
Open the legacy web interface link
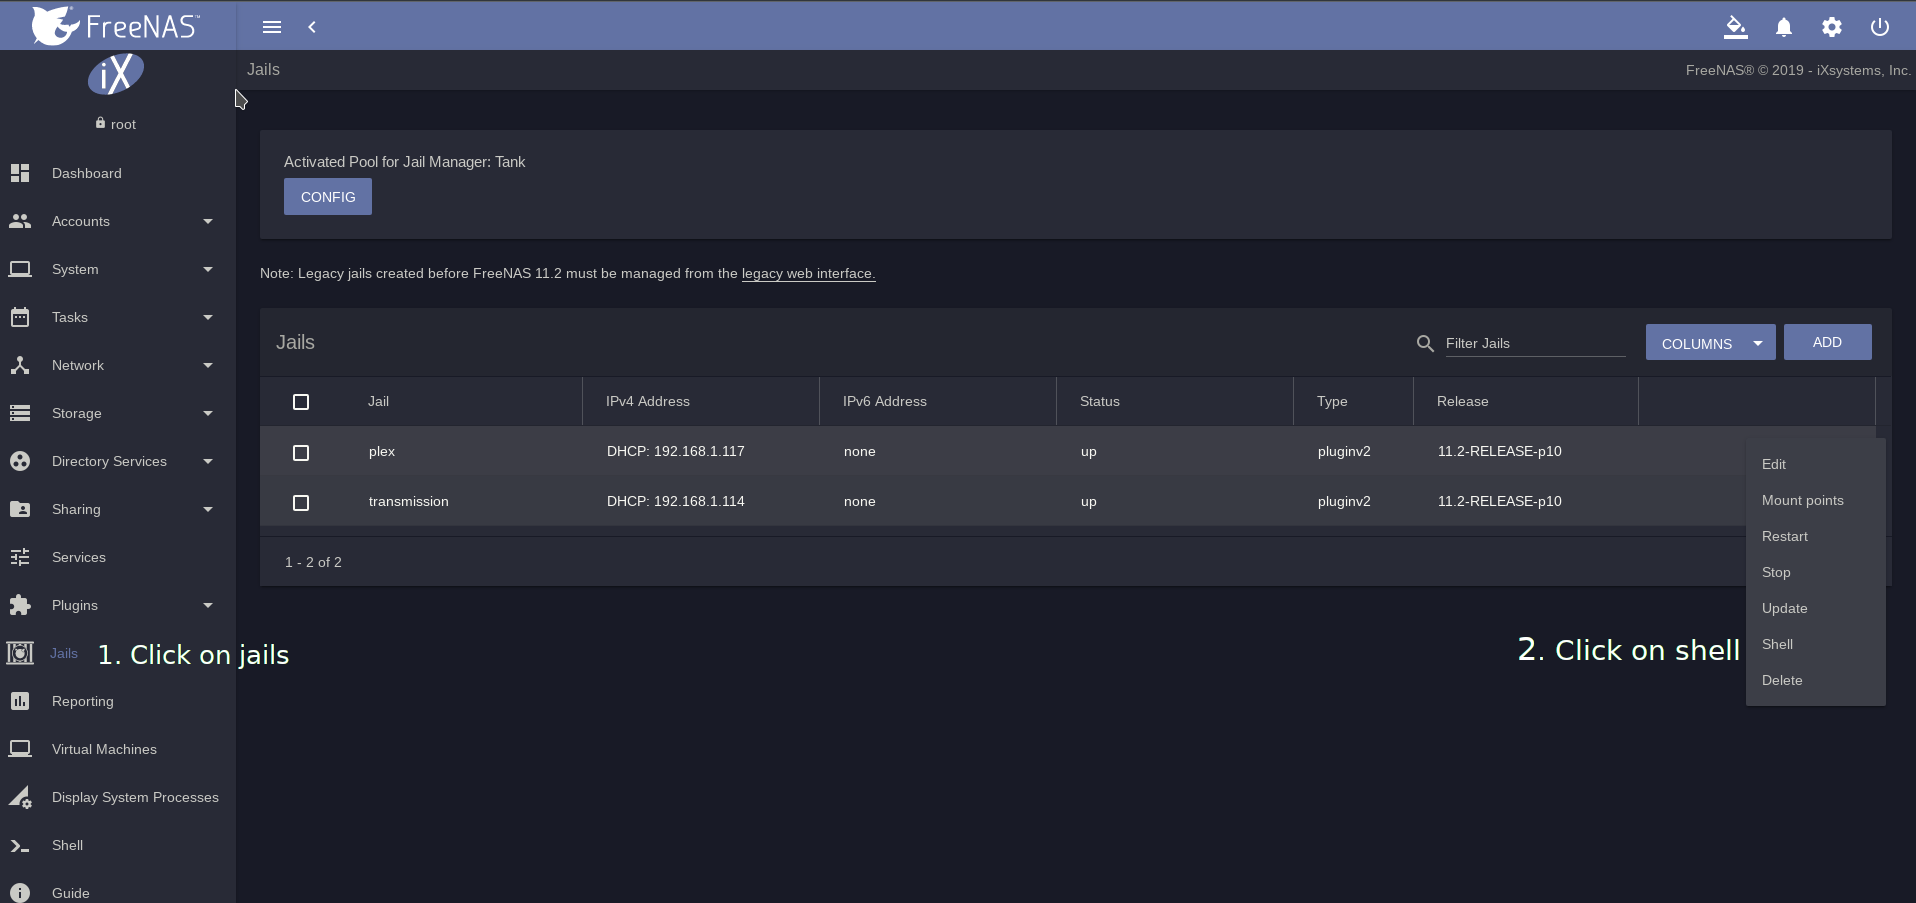(x=808, y=273)
